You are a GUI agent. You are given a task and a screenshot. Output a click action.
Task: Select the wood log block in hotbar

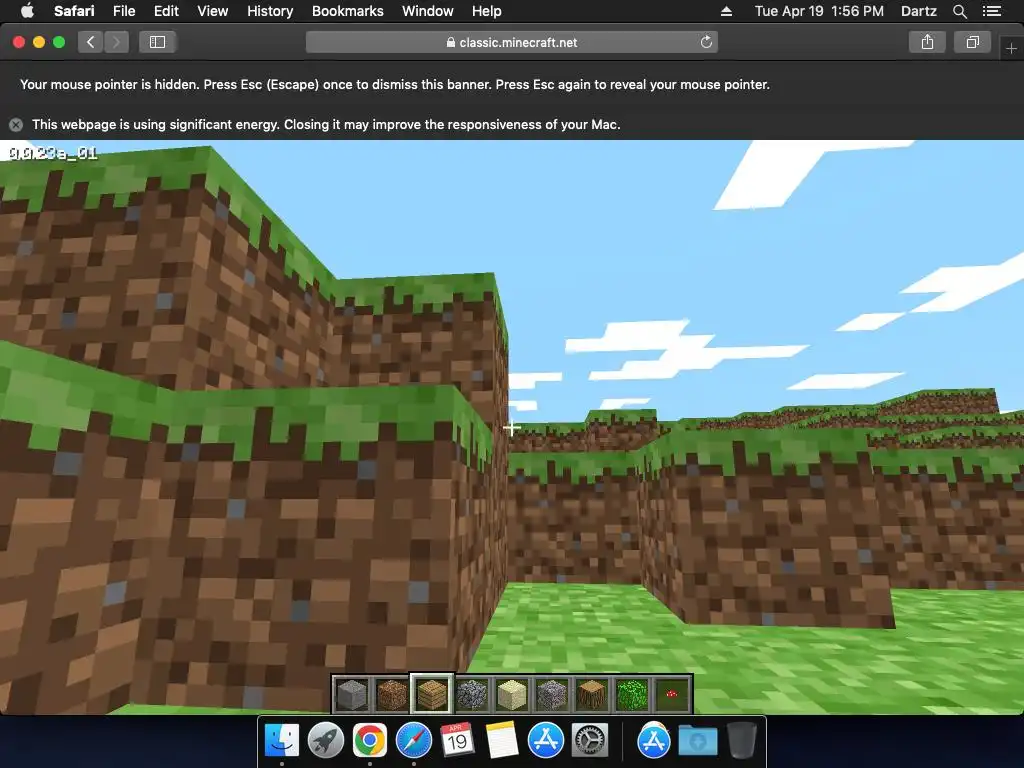[592, 694]
